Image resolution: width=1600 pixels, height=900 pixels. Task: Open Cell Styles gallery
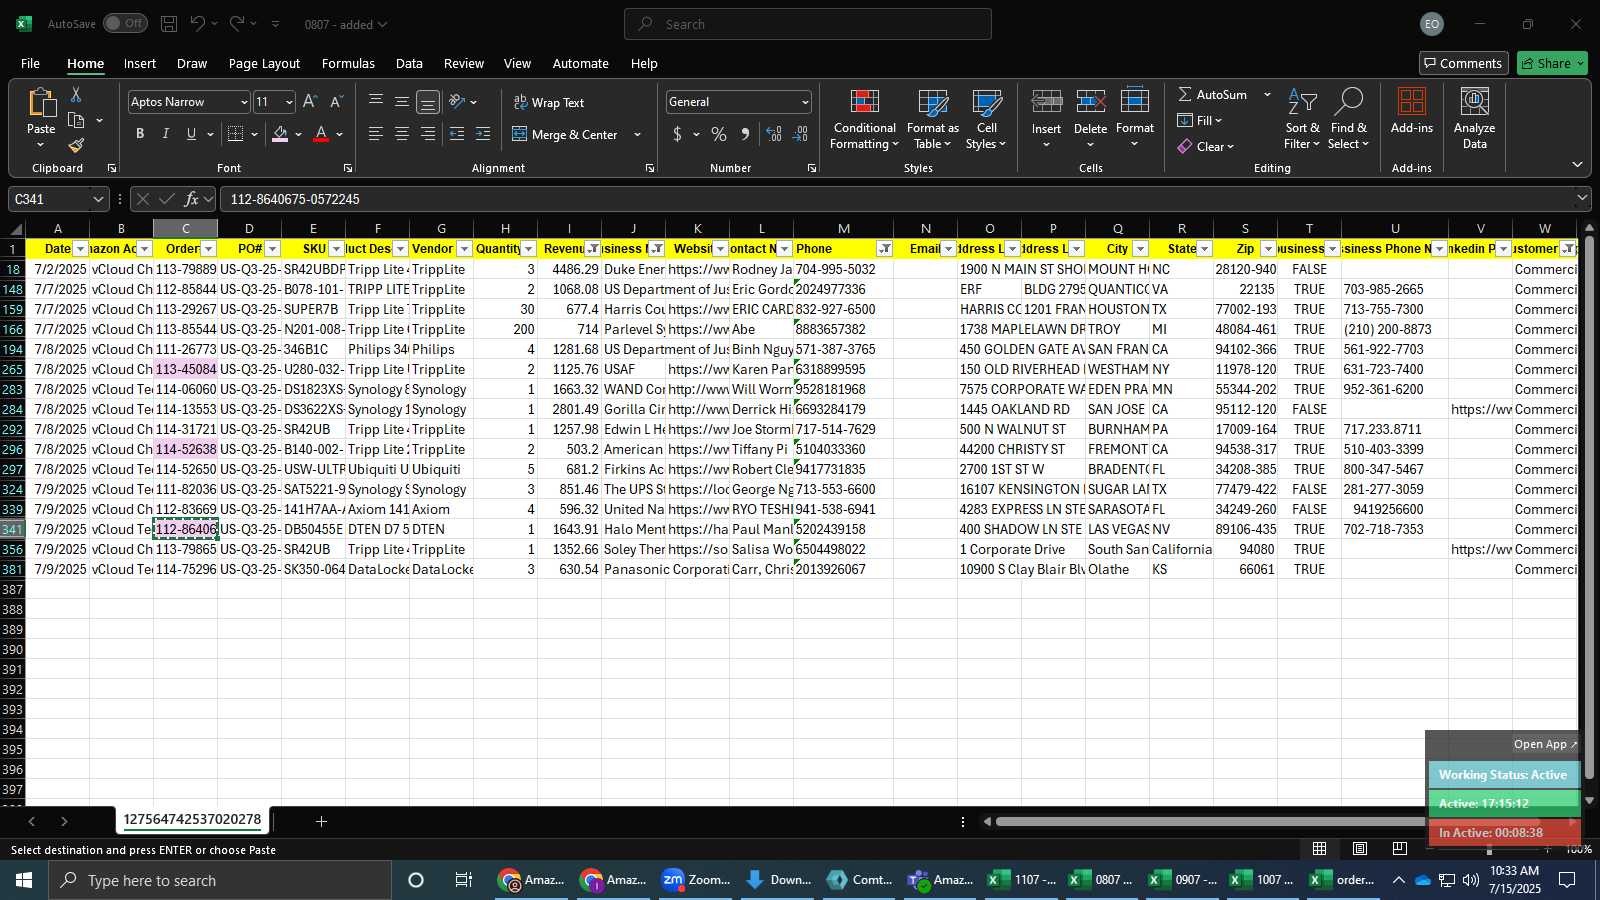[x=986, y=119]
